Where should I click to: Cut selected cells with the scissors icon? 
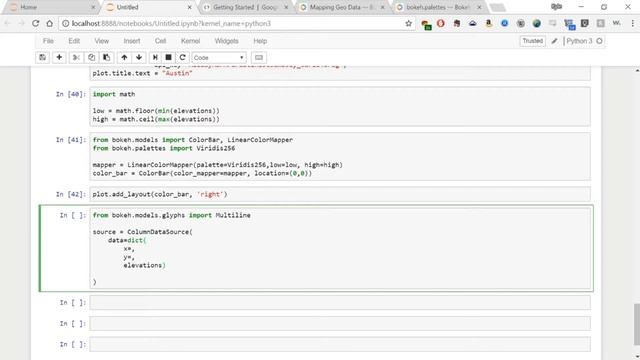click(x=76, y=58)
